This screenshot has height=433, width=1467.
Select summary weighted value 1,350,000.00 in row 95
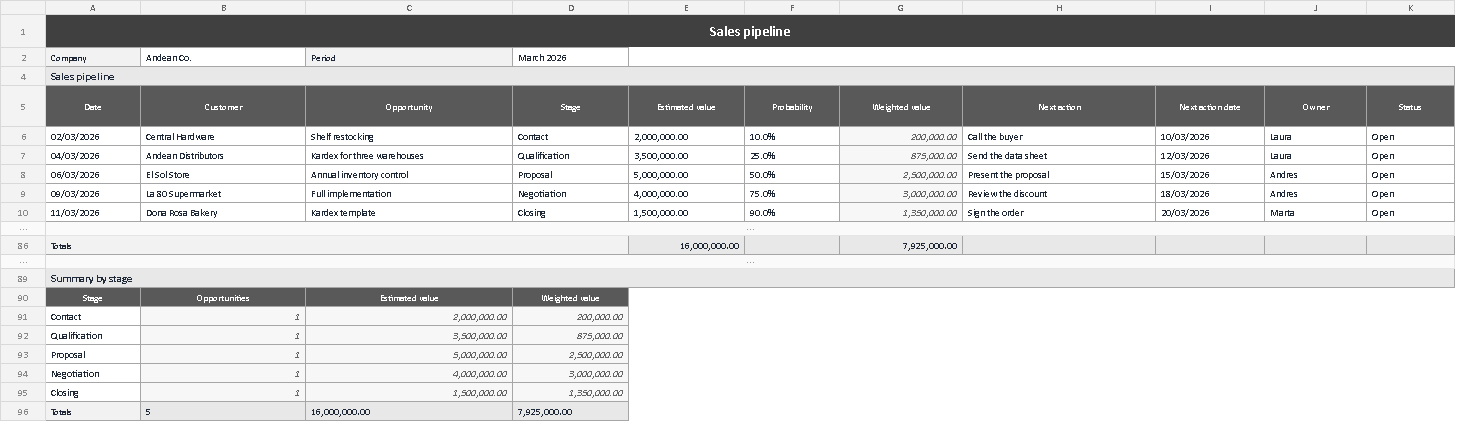[571, 393]
